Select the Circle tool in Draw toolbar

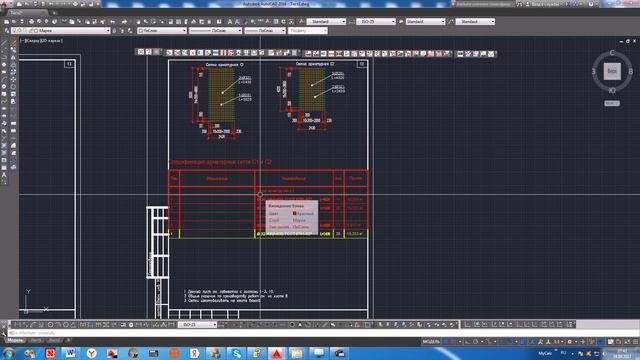tap(4, 87)
